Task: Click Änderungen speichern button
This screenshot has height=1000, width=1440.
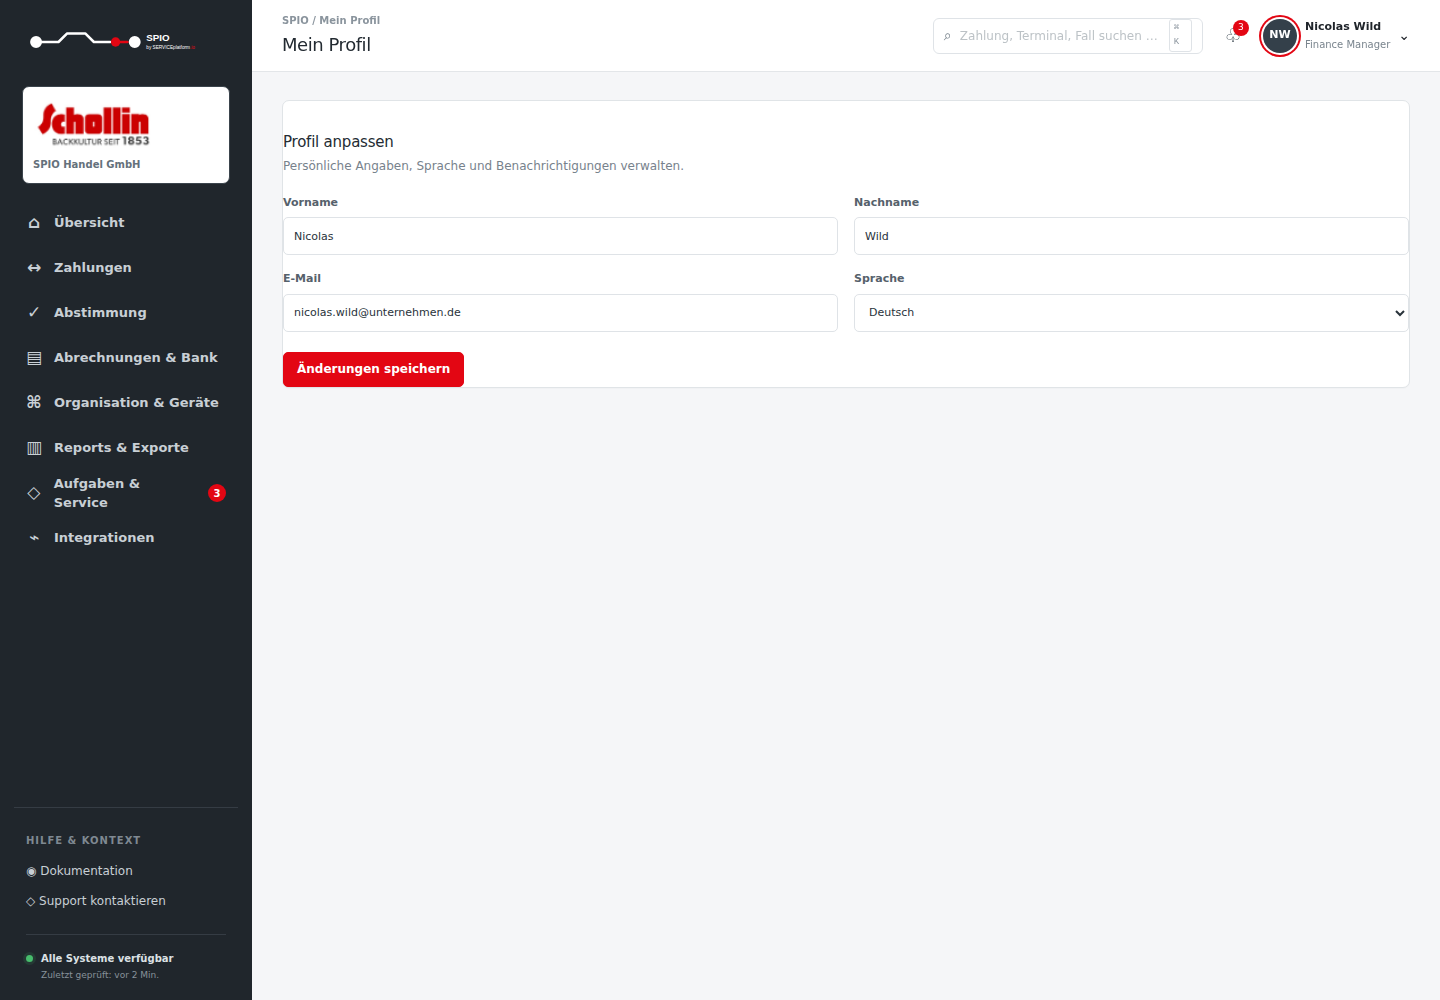Action: tap(373, 369)
